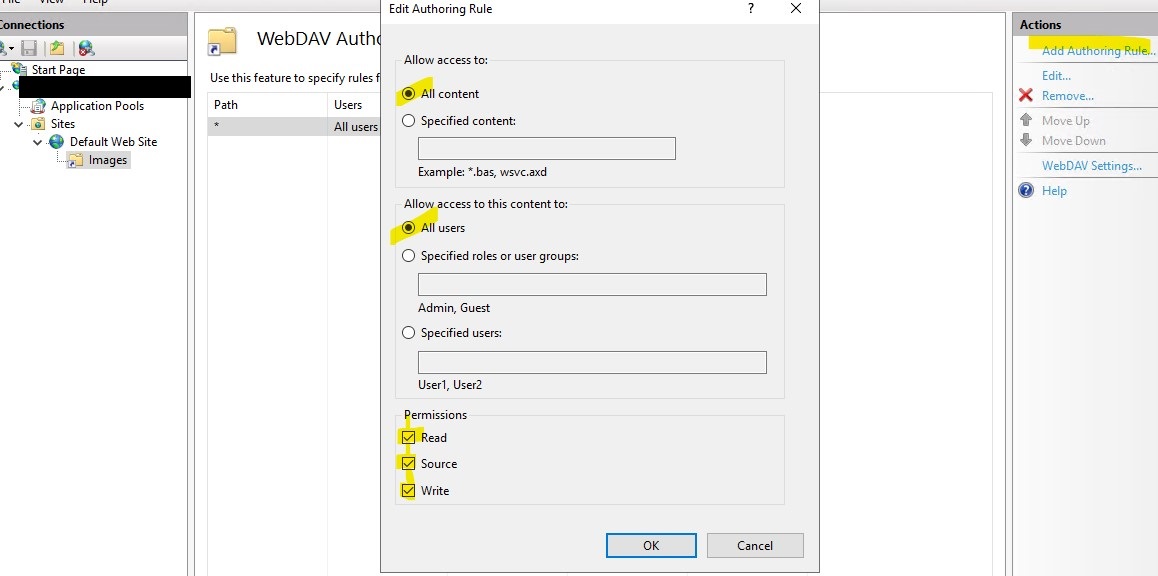Click the disabled Save icon in Connections toolbar

click(29, 49)
